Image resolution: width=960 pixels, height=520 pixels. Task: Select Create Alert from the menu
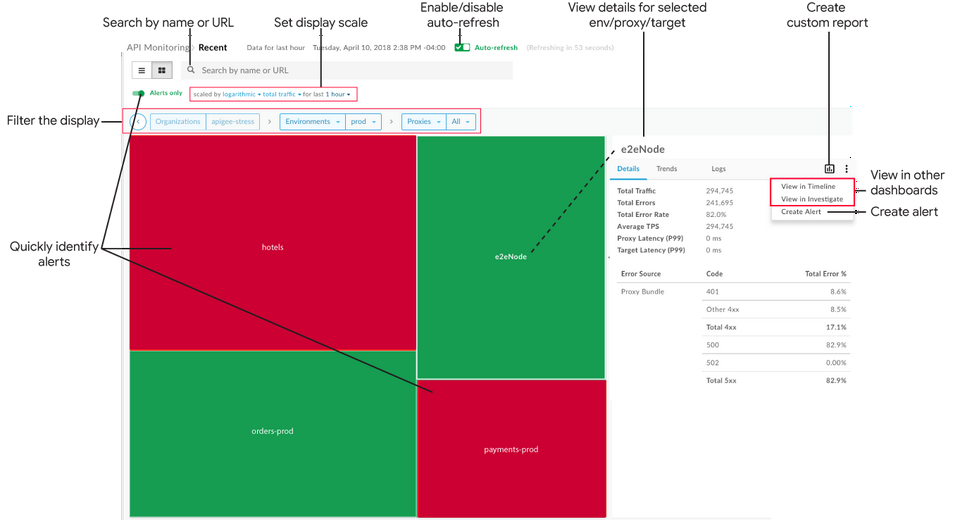801,211
